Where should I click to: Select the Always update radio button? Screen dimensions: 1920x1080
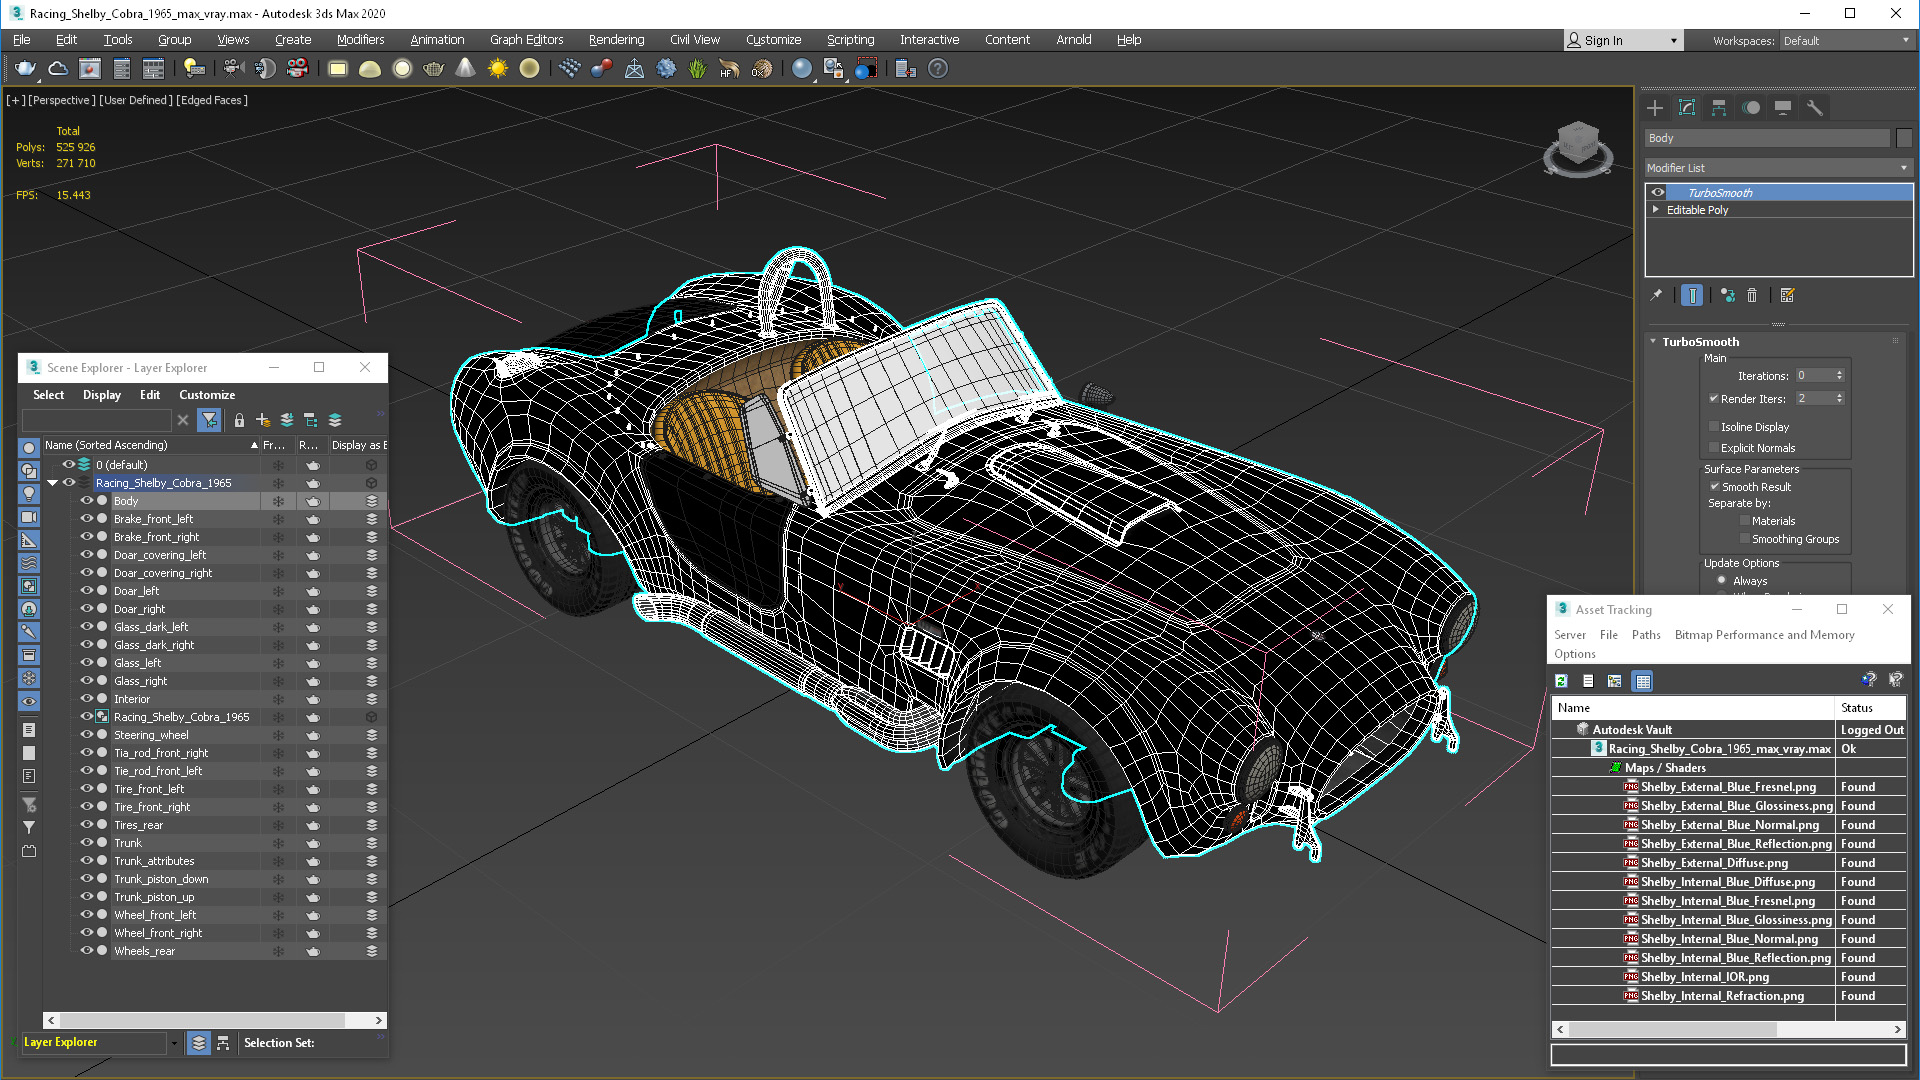click(x=1722, y=580)
